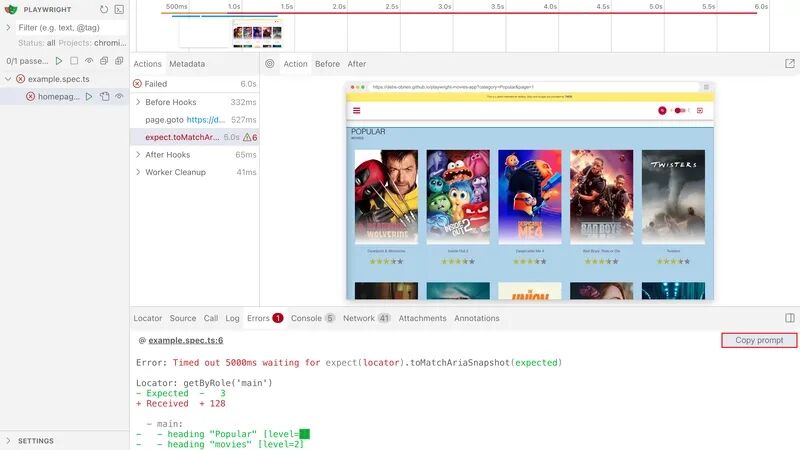Expand the Settings section
800x450 pixels.
coord(8,440)
